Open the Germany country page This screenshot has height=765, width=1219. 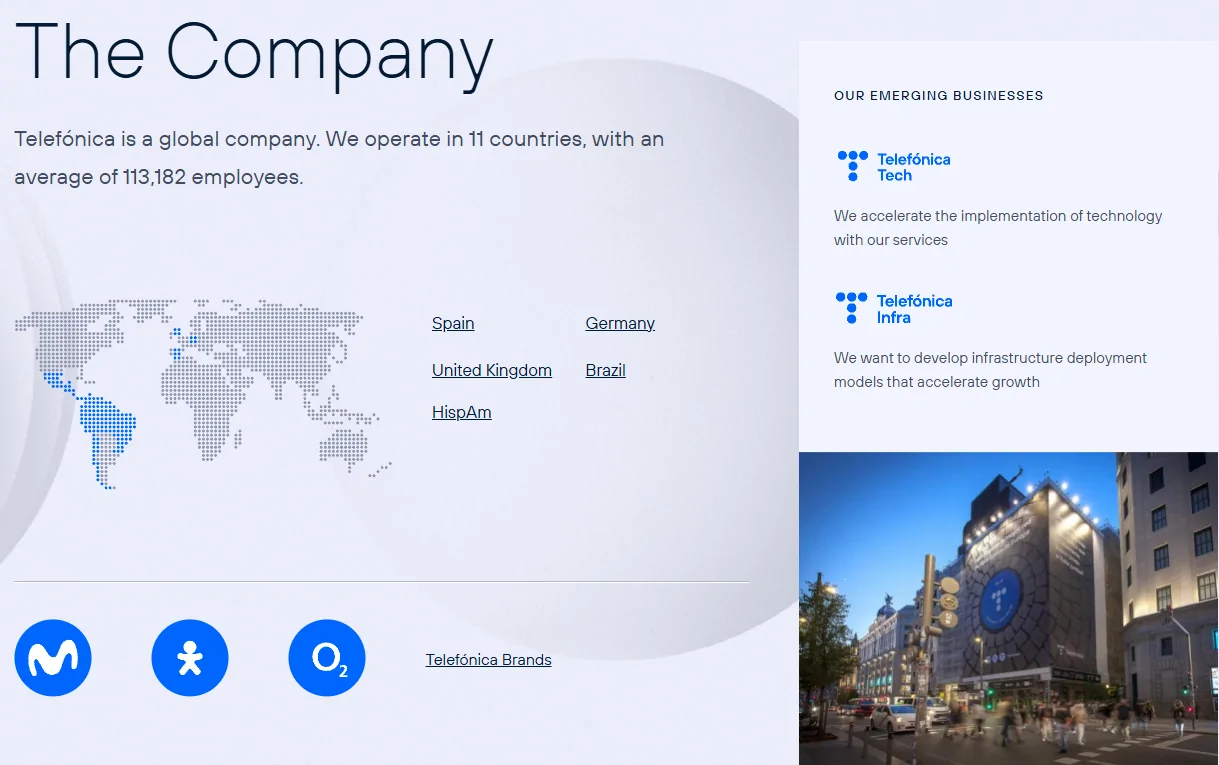point(619,323)
